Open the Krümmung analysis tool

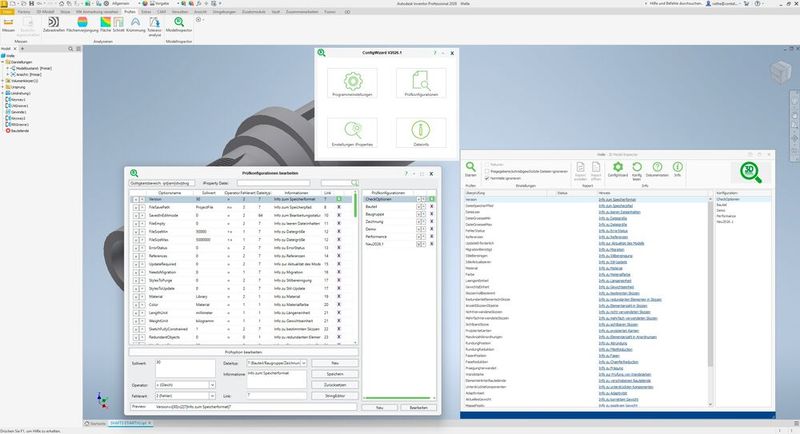point(135,25)
